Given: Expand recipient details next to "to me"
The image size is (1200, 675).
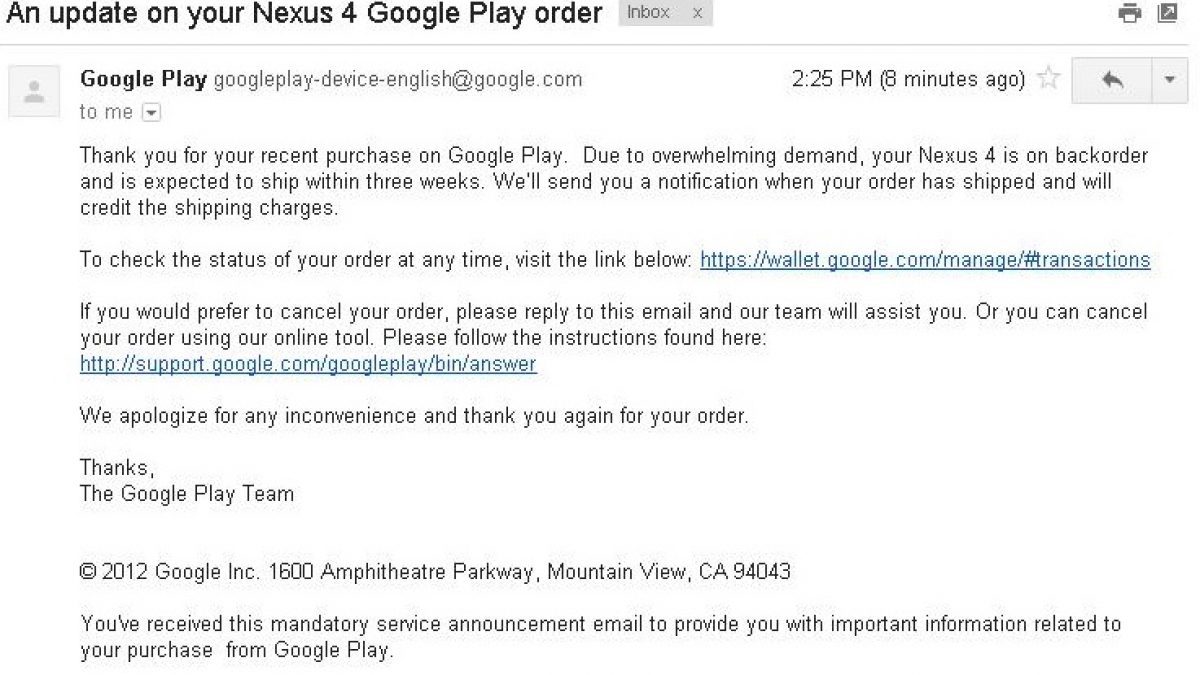Looking at the screenshot, I should point(151,113).
